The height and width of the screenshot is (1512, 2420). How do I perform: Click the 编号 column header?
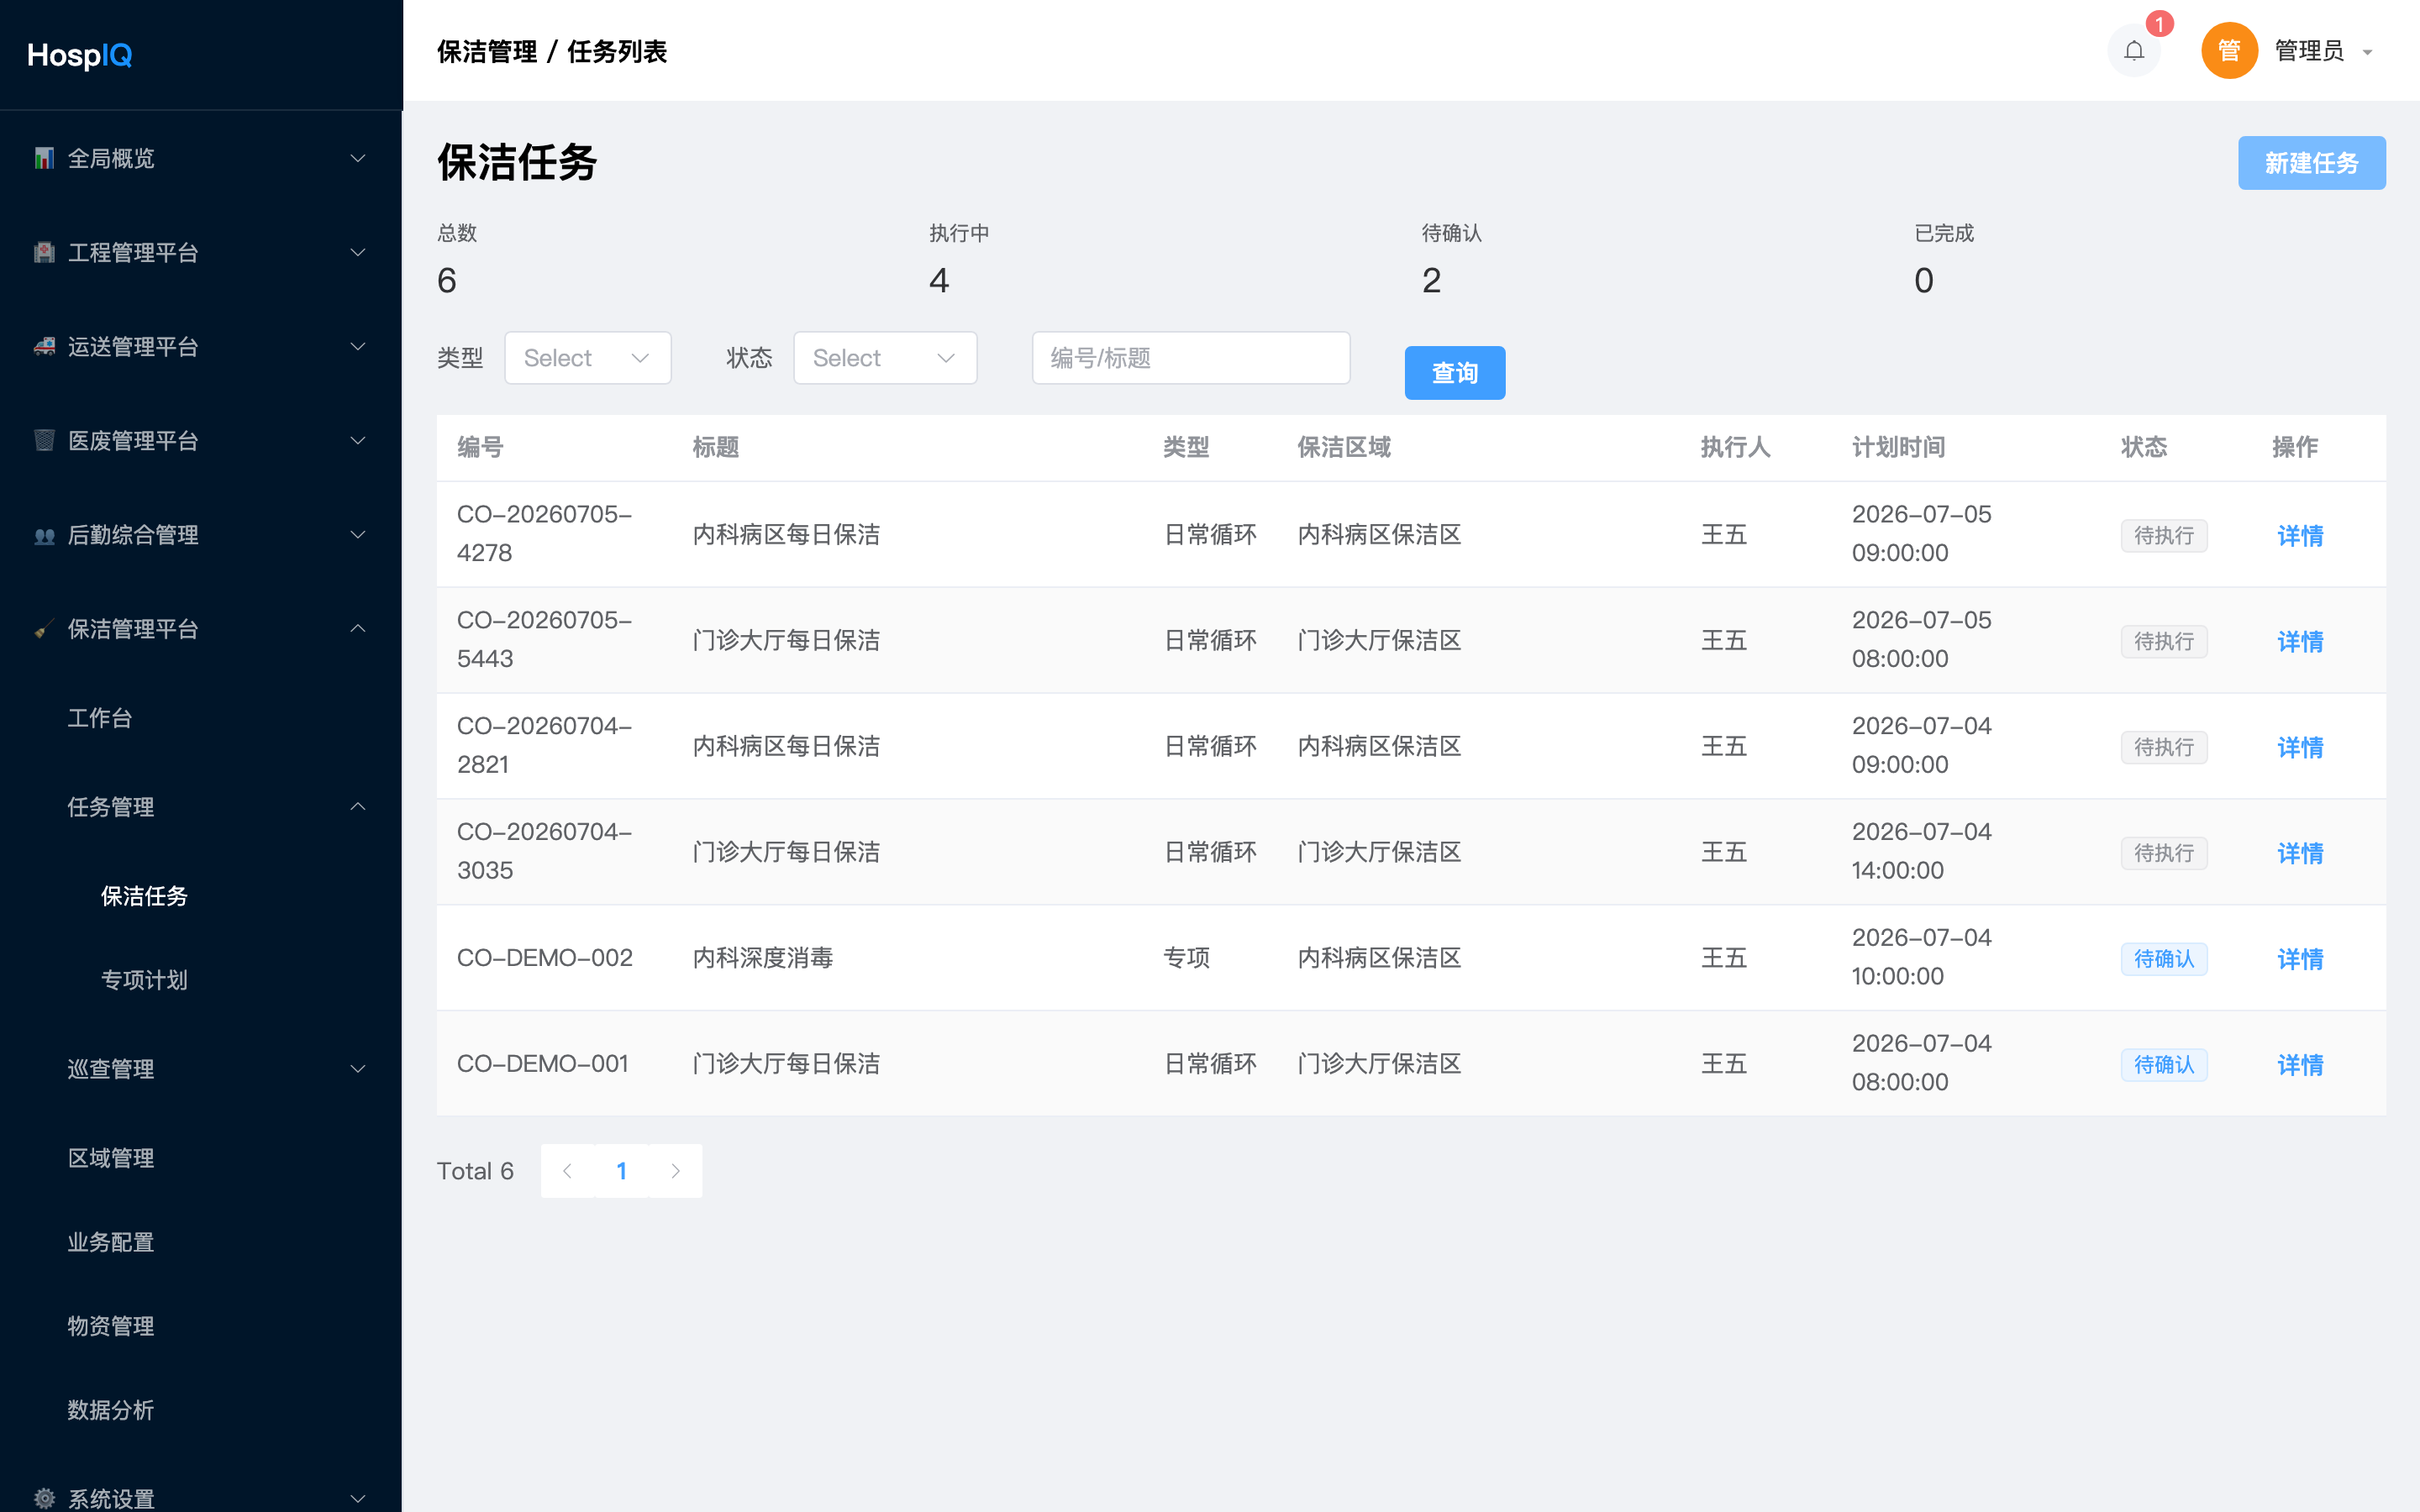coord(480,447)
